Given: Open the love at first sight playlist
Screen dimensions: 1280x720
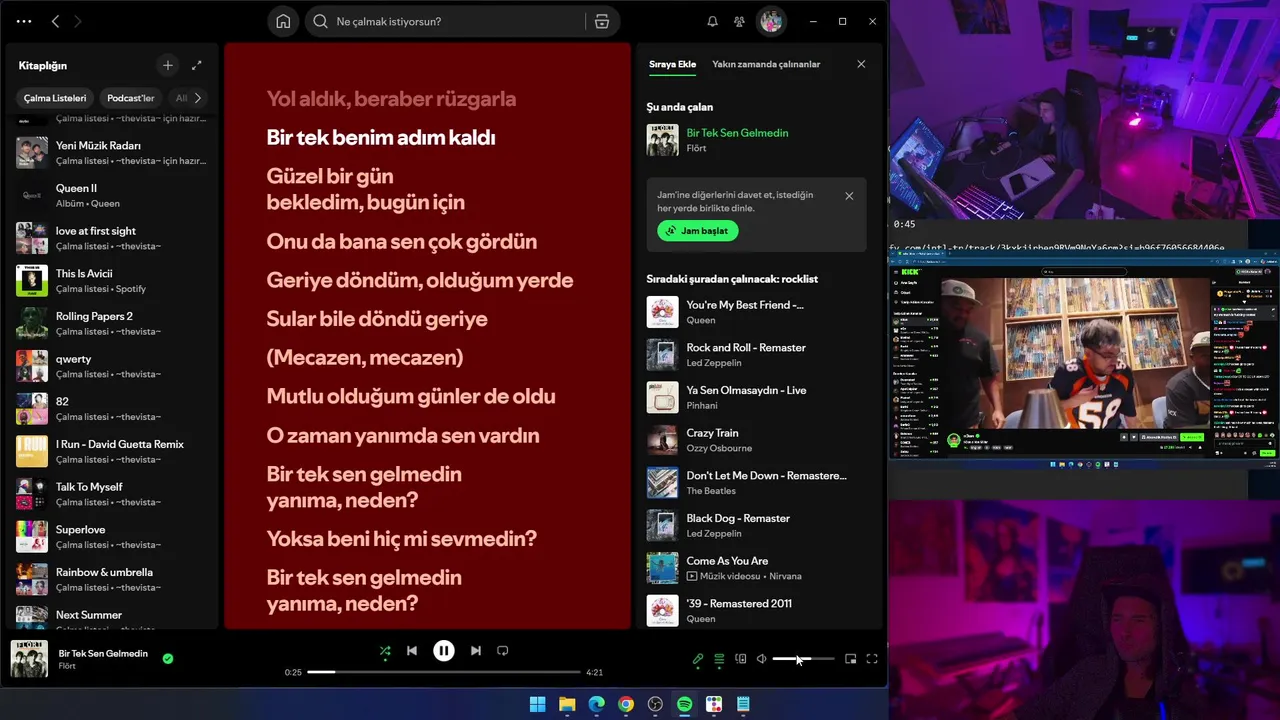Looking at the screenshot, I should (112, 238).
